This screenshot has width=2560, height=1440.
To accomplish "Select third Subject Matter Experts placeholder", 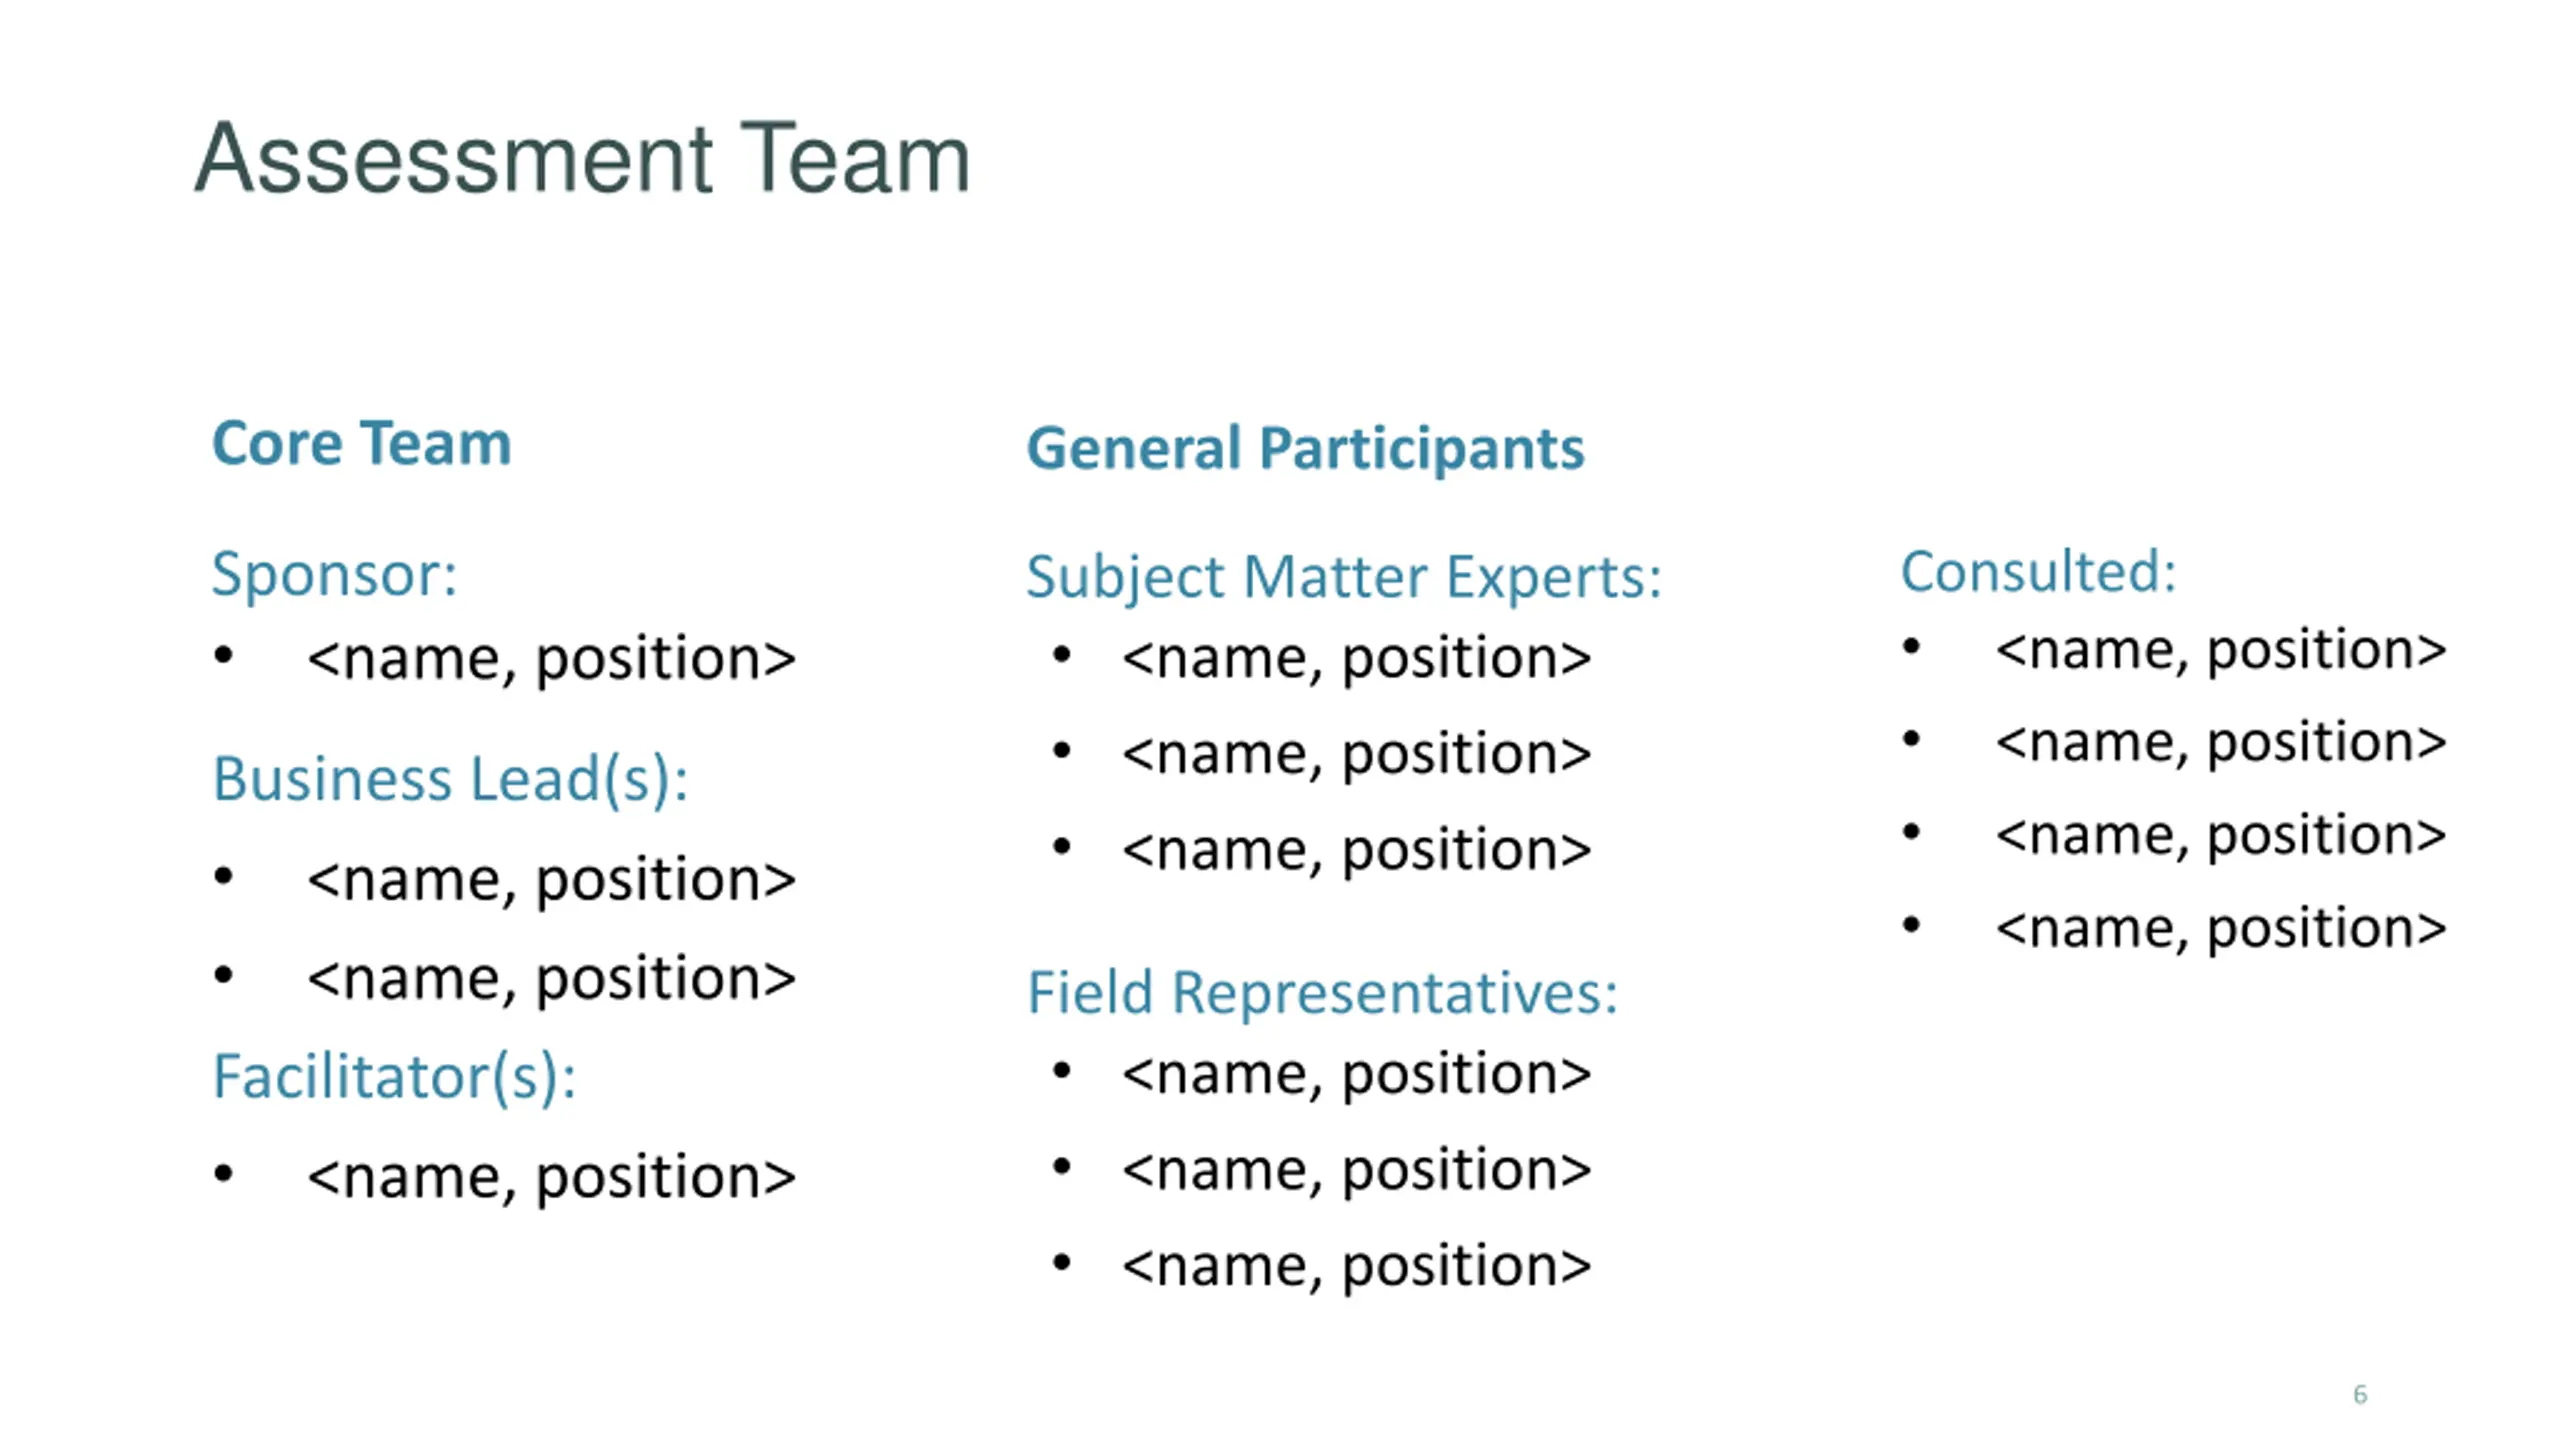I will (1356, 850).
